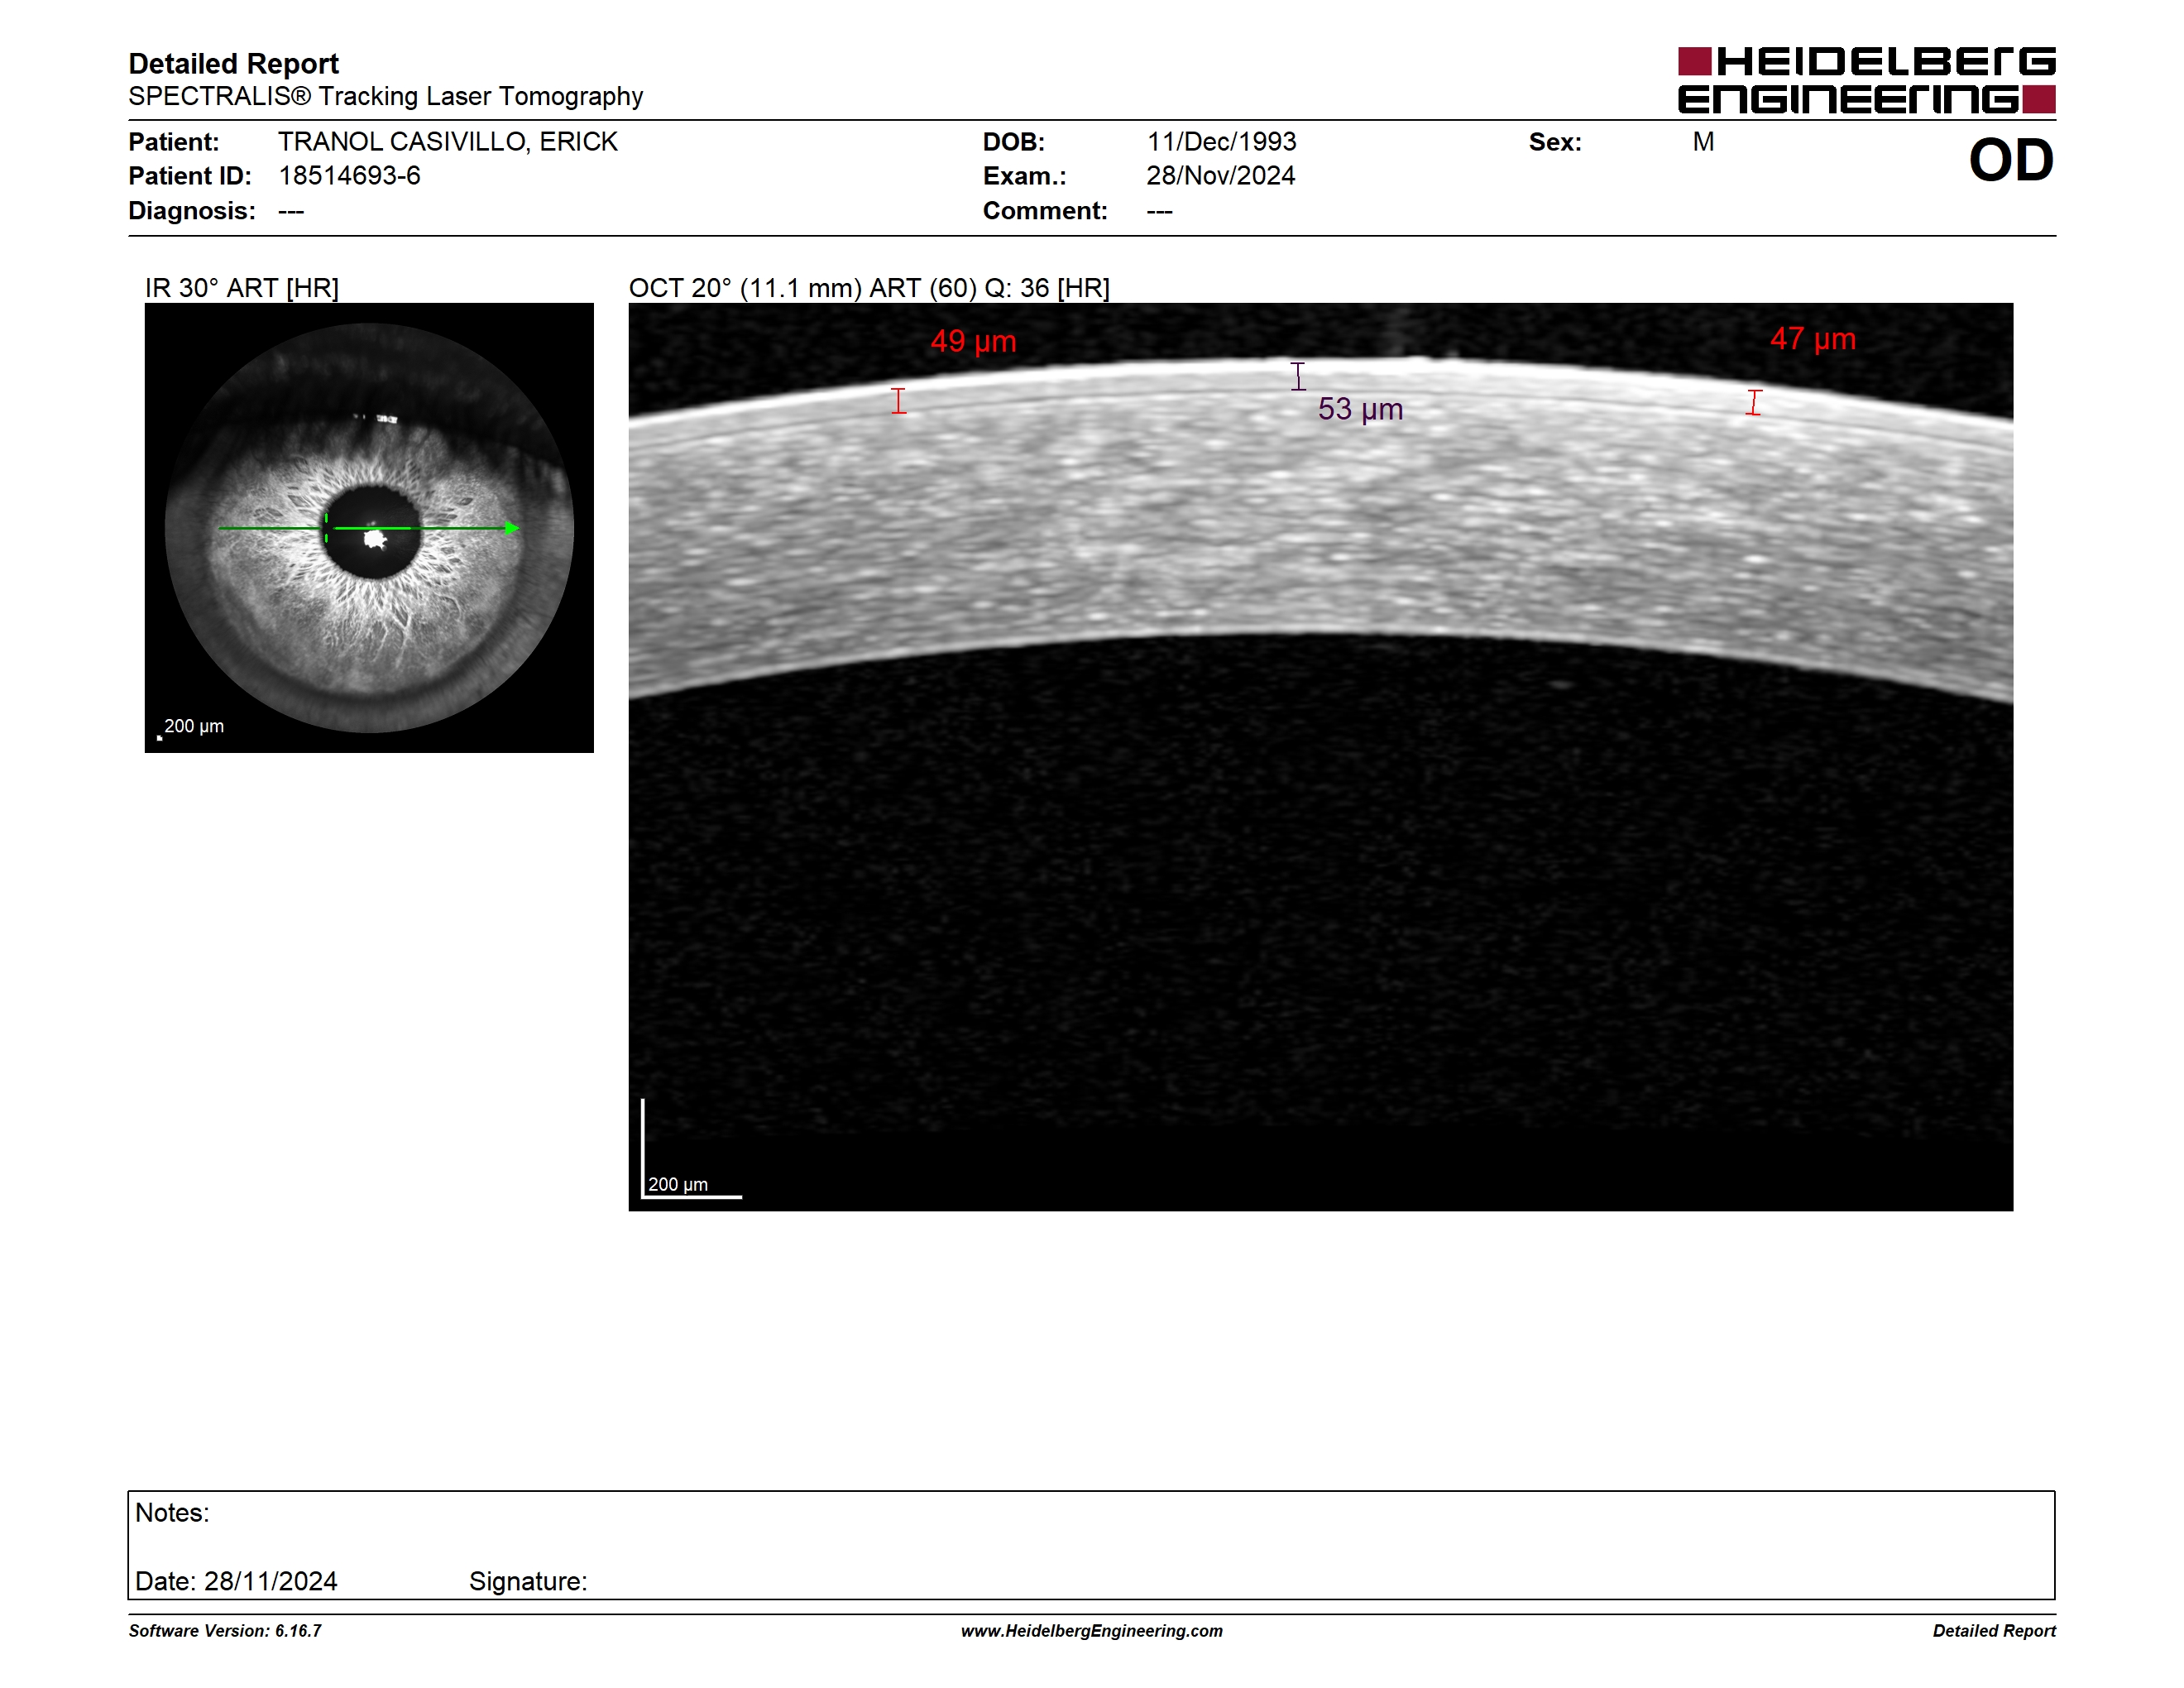
Task: Click the Signature field label
Action: pyautogui.click(x=528, y=1581)
